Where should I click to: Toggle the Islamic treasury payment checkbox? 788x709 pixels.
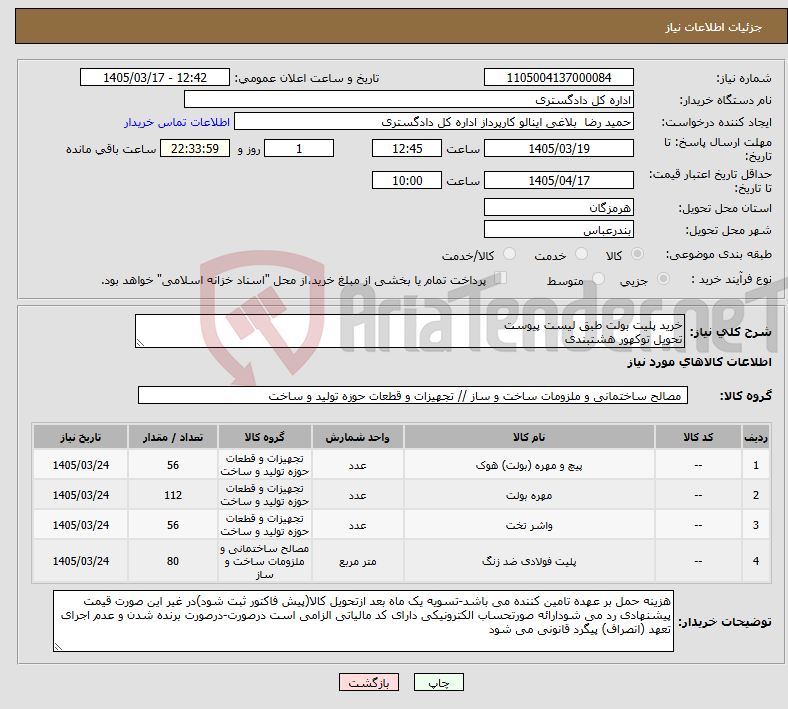click(x=501, y=278)
